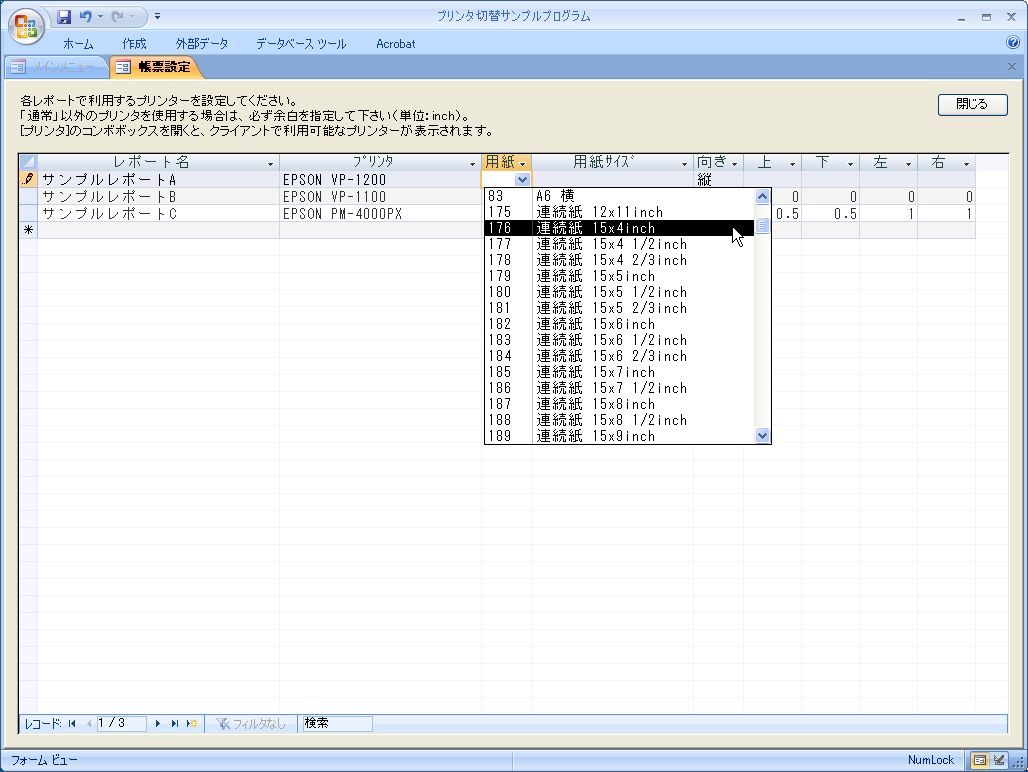Switch to Design view from status bar icon
Image resolution: width=1028 pixels, height=772 pixels.
(998, 760)
